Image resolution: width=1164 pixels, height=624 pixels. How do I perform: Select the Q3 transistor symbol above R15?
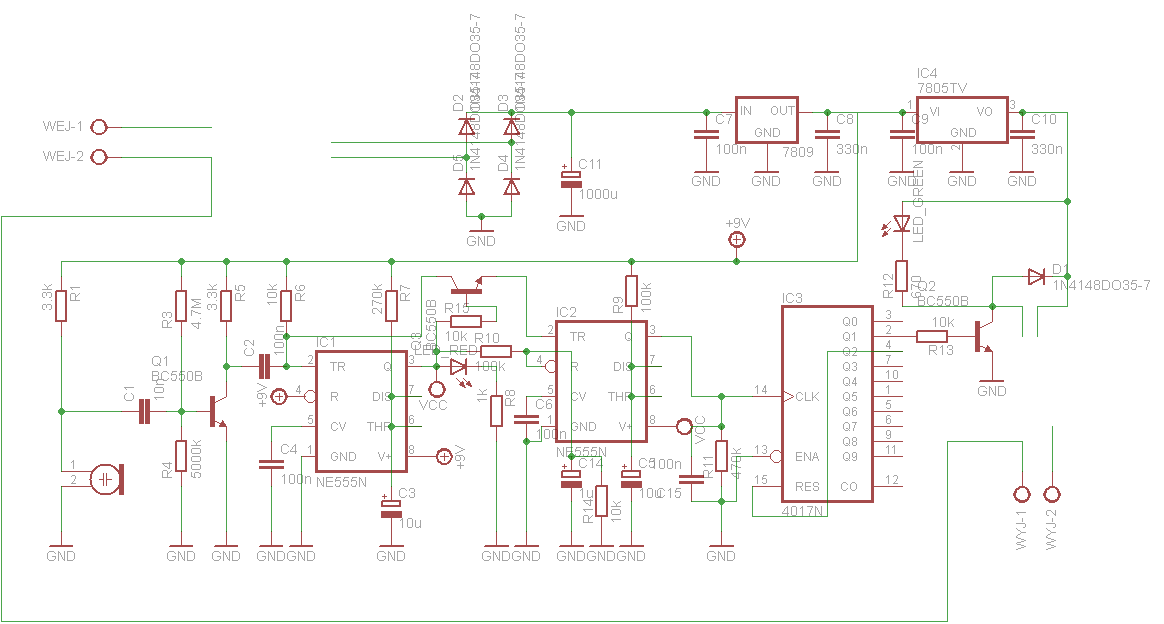[x=466, y=285]
